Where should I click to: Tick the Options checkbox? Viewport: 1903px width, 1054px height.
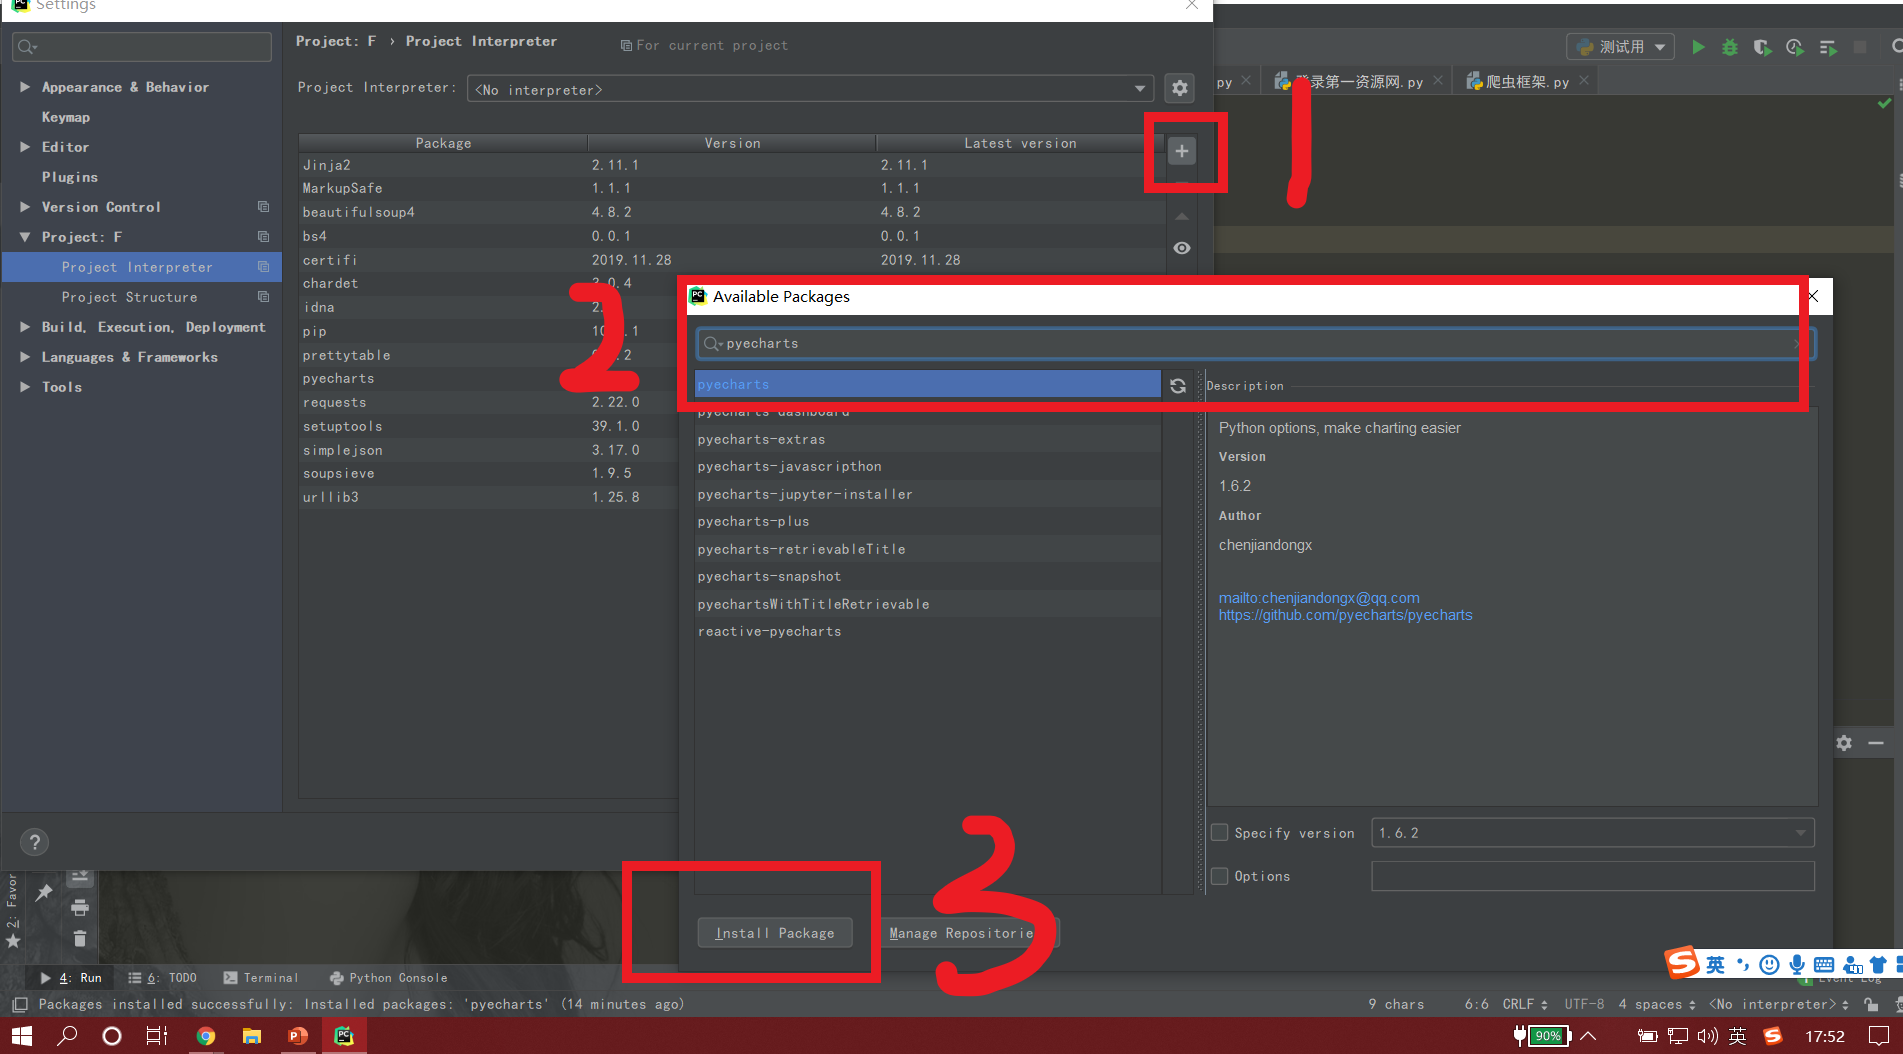[x=1220, y=875]
